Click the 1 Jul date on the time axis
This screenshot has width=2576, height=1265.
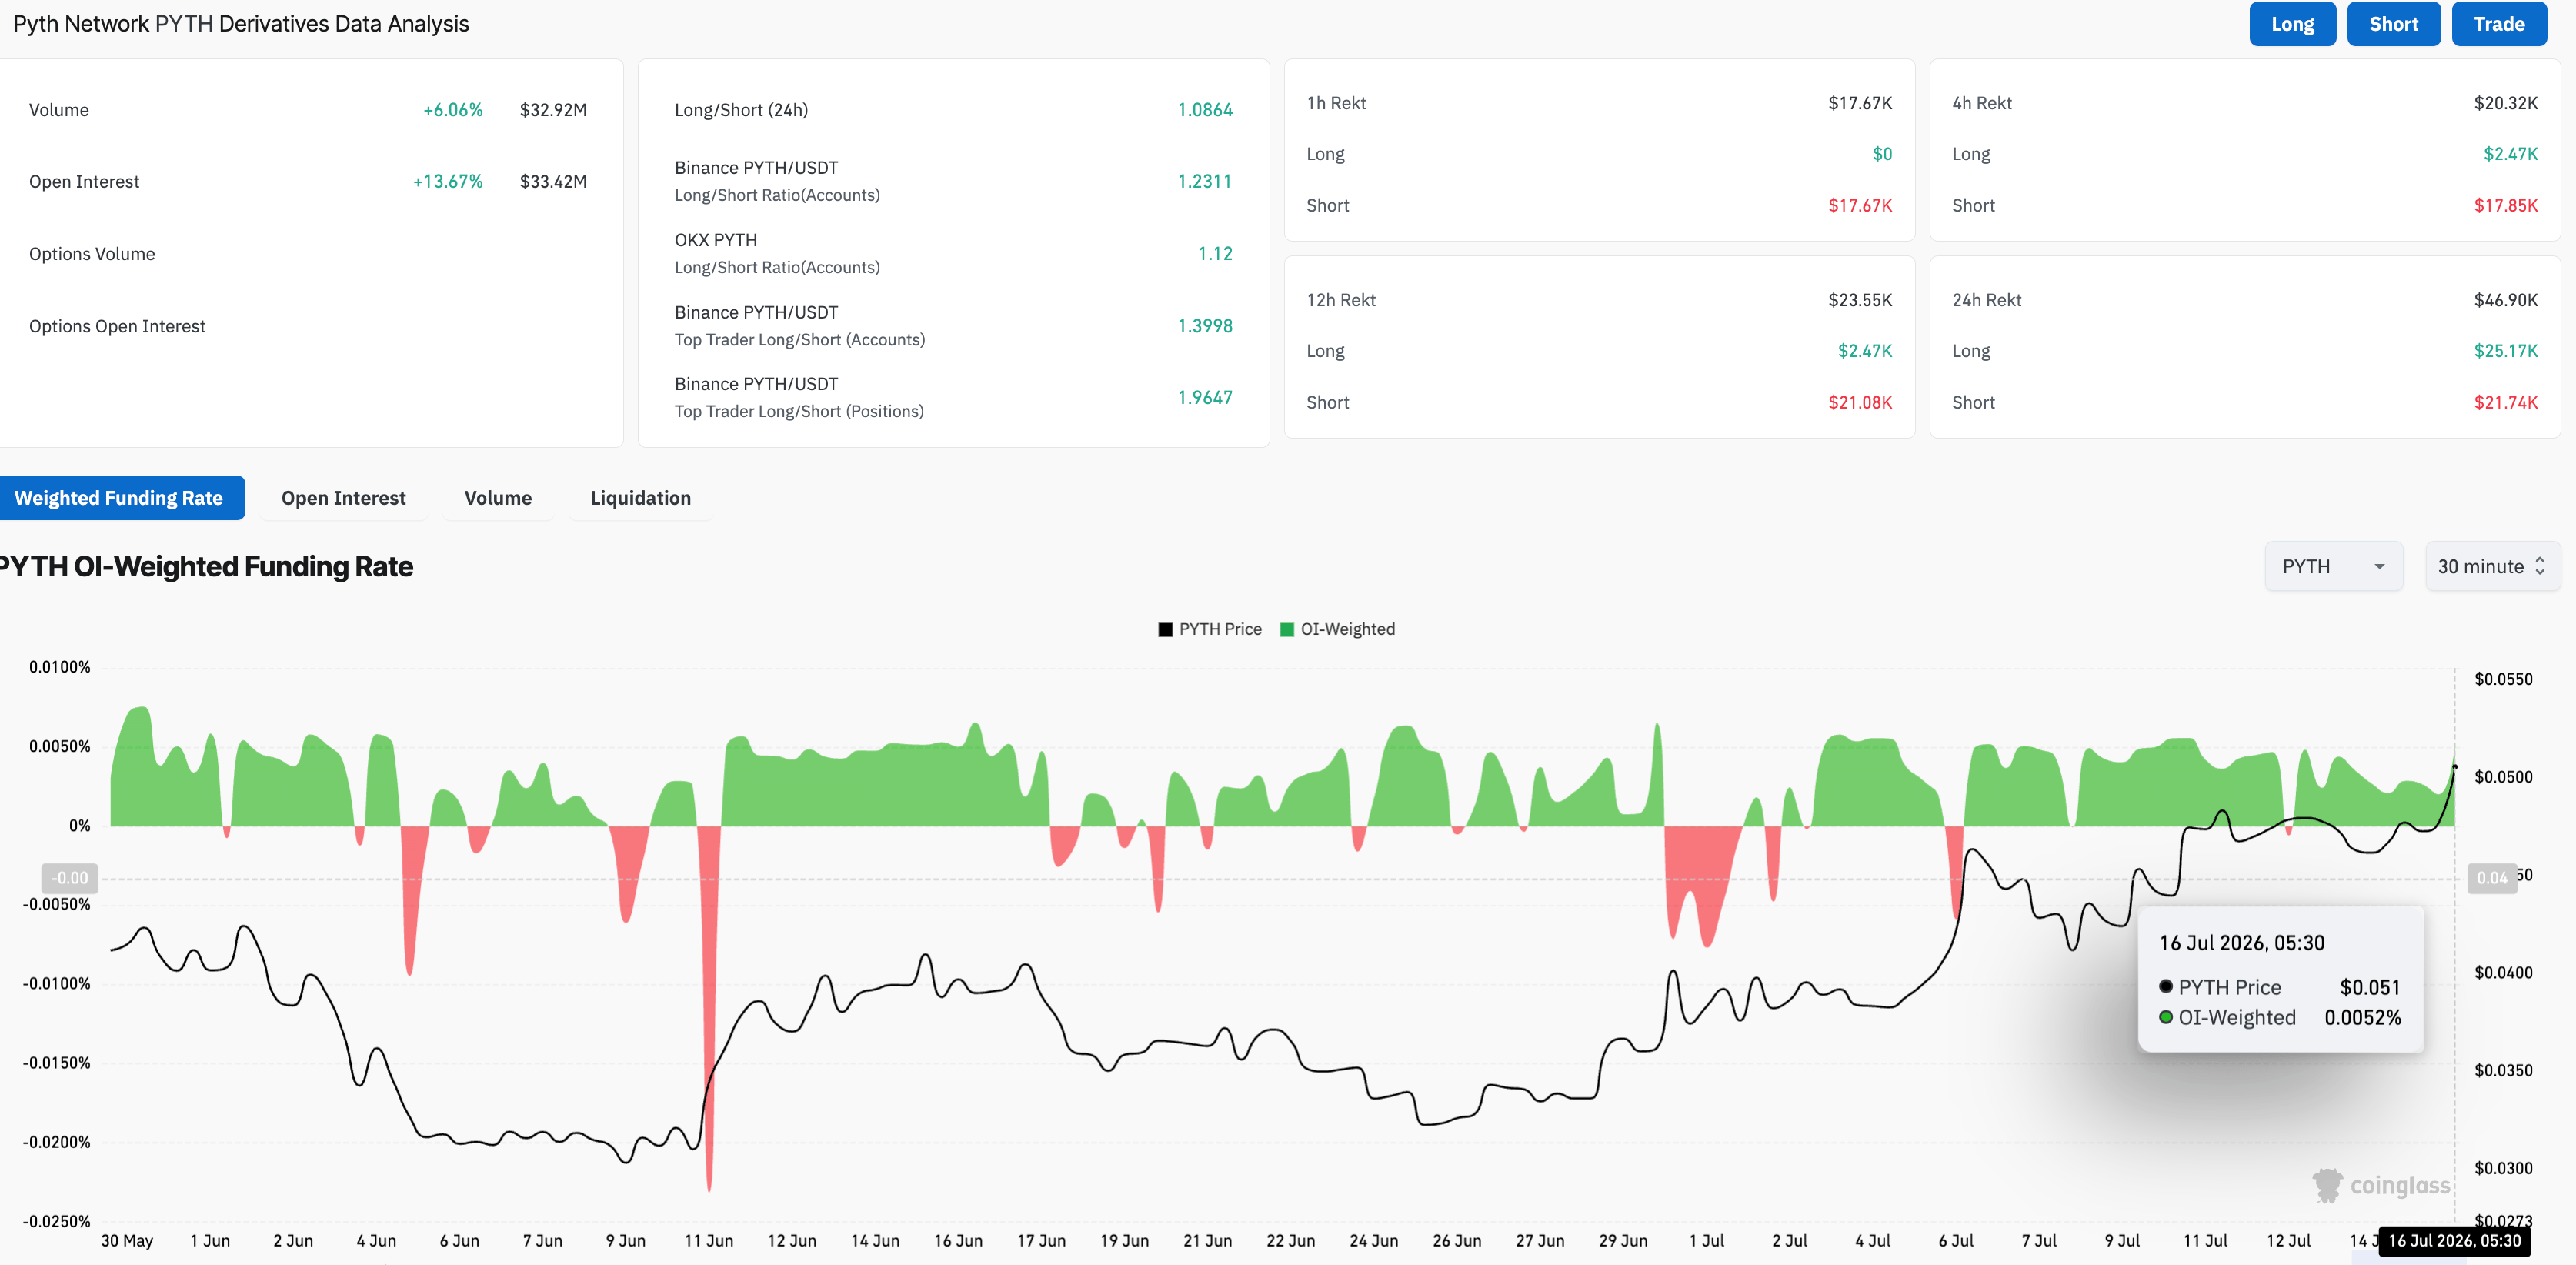coord(1706,1240)
